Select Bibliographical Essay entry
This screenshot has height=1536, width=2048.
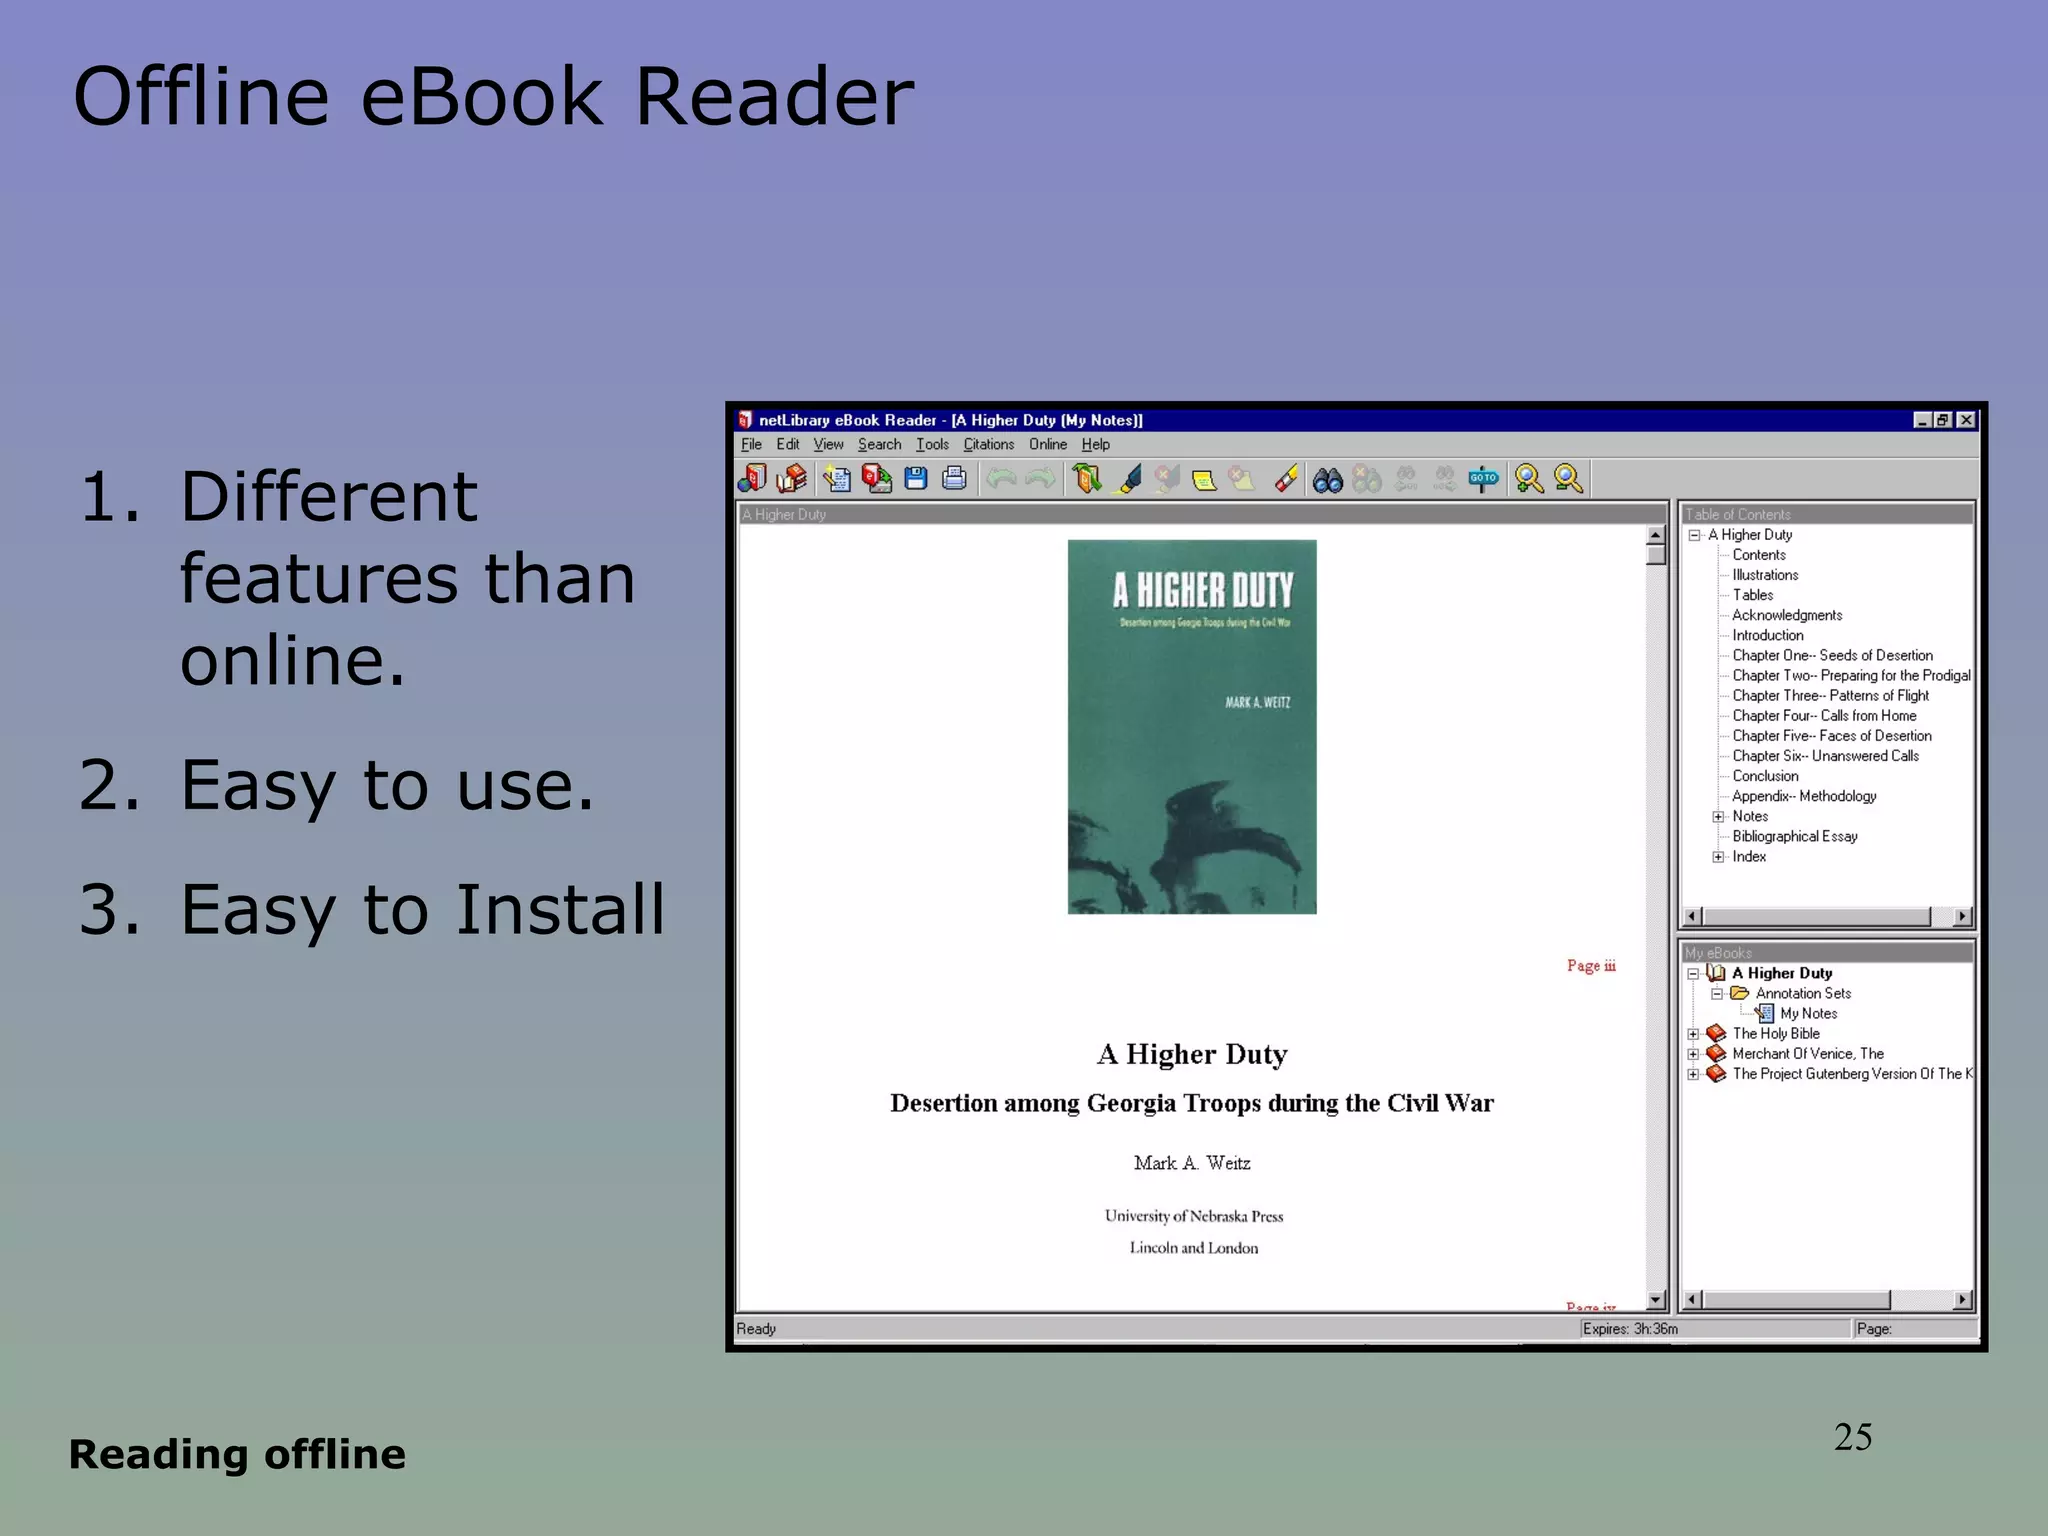1795,836
